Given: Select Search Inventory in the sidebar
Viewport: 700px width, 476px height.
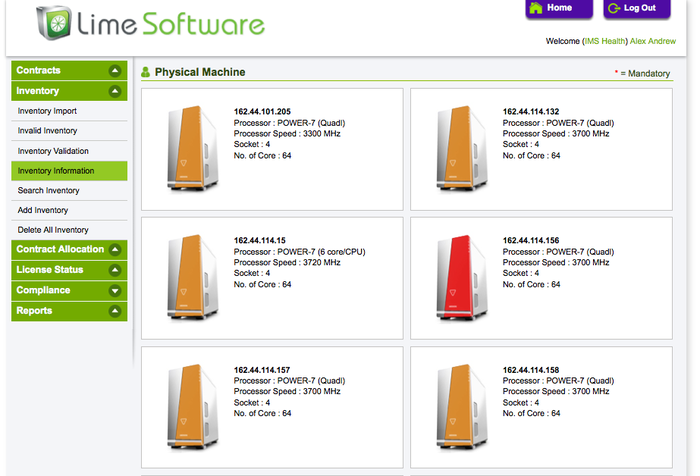Looking at the screenshot, I should (49, 190).
